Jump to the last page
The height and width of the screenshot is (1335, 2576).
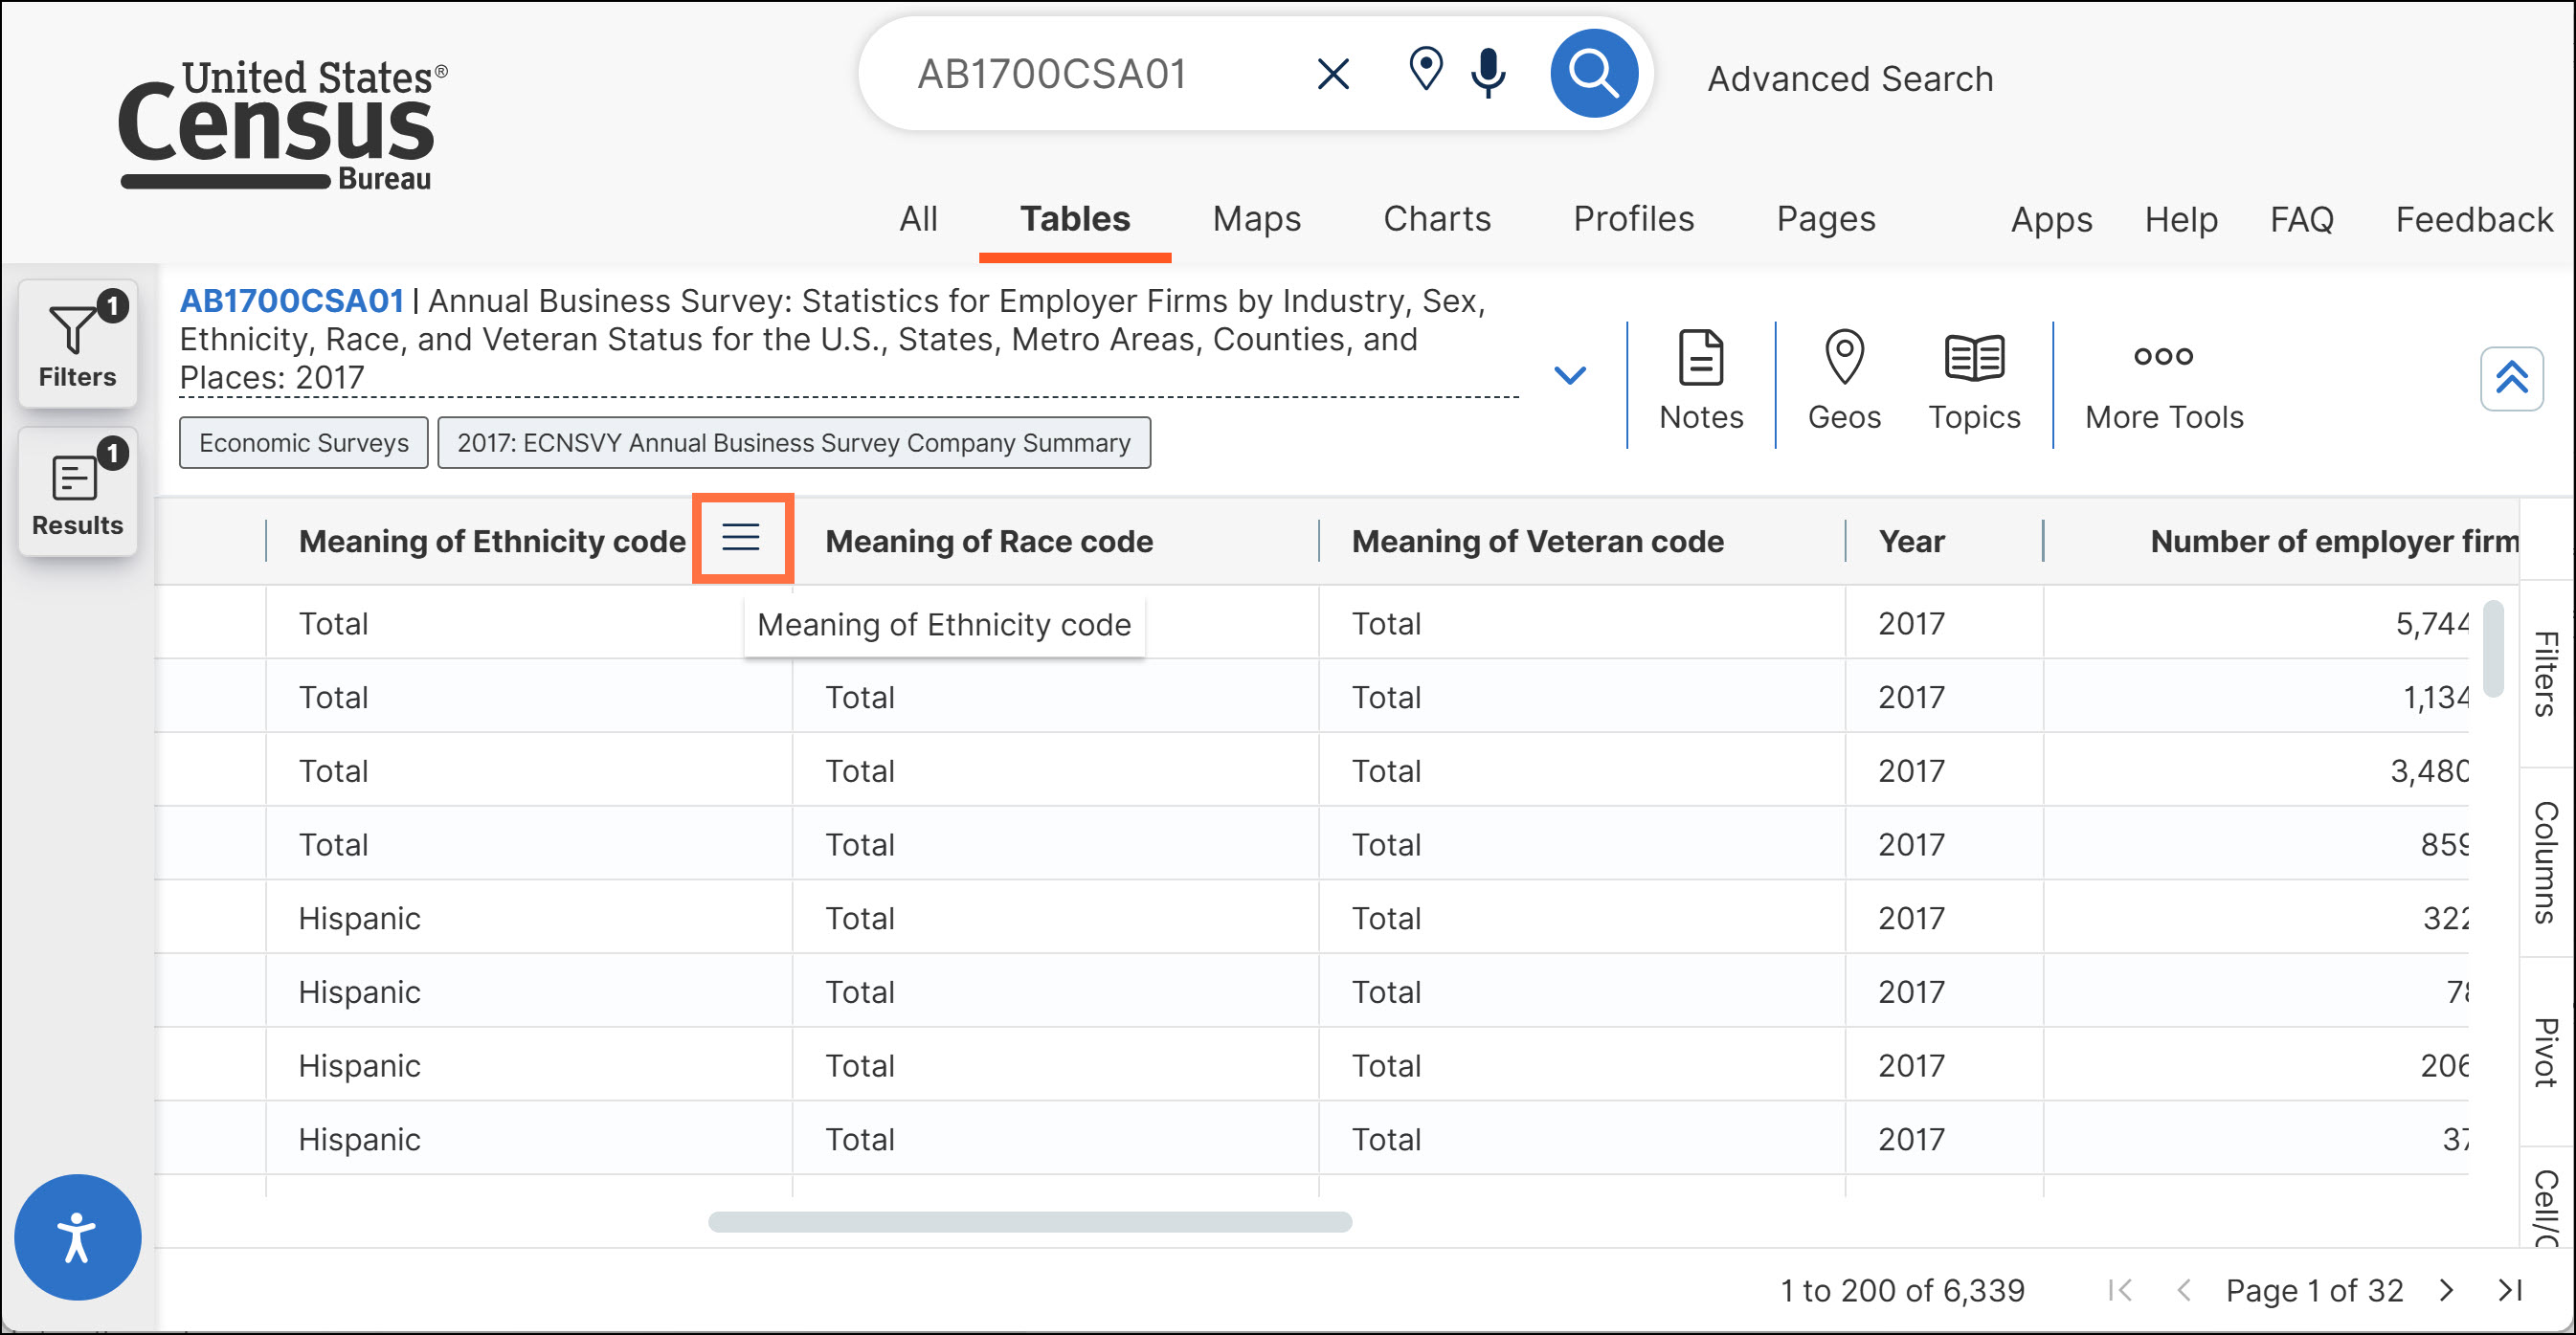click(x=2510, y=1290)
